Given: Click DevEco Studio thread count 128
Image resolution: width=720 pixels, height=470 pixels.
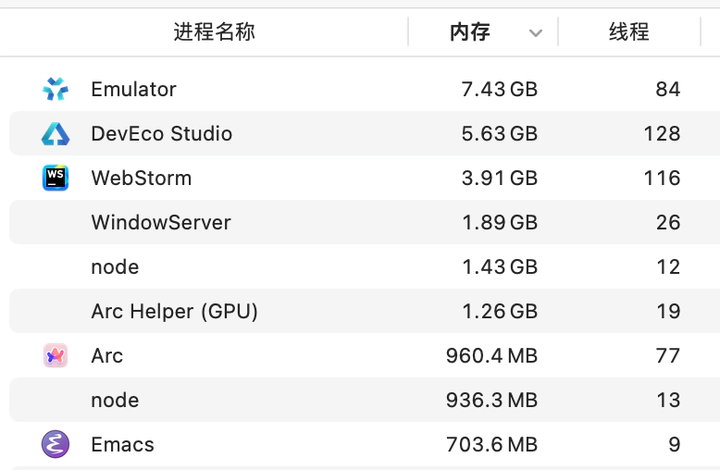Looking at the screenshot, I should [662, 134].
